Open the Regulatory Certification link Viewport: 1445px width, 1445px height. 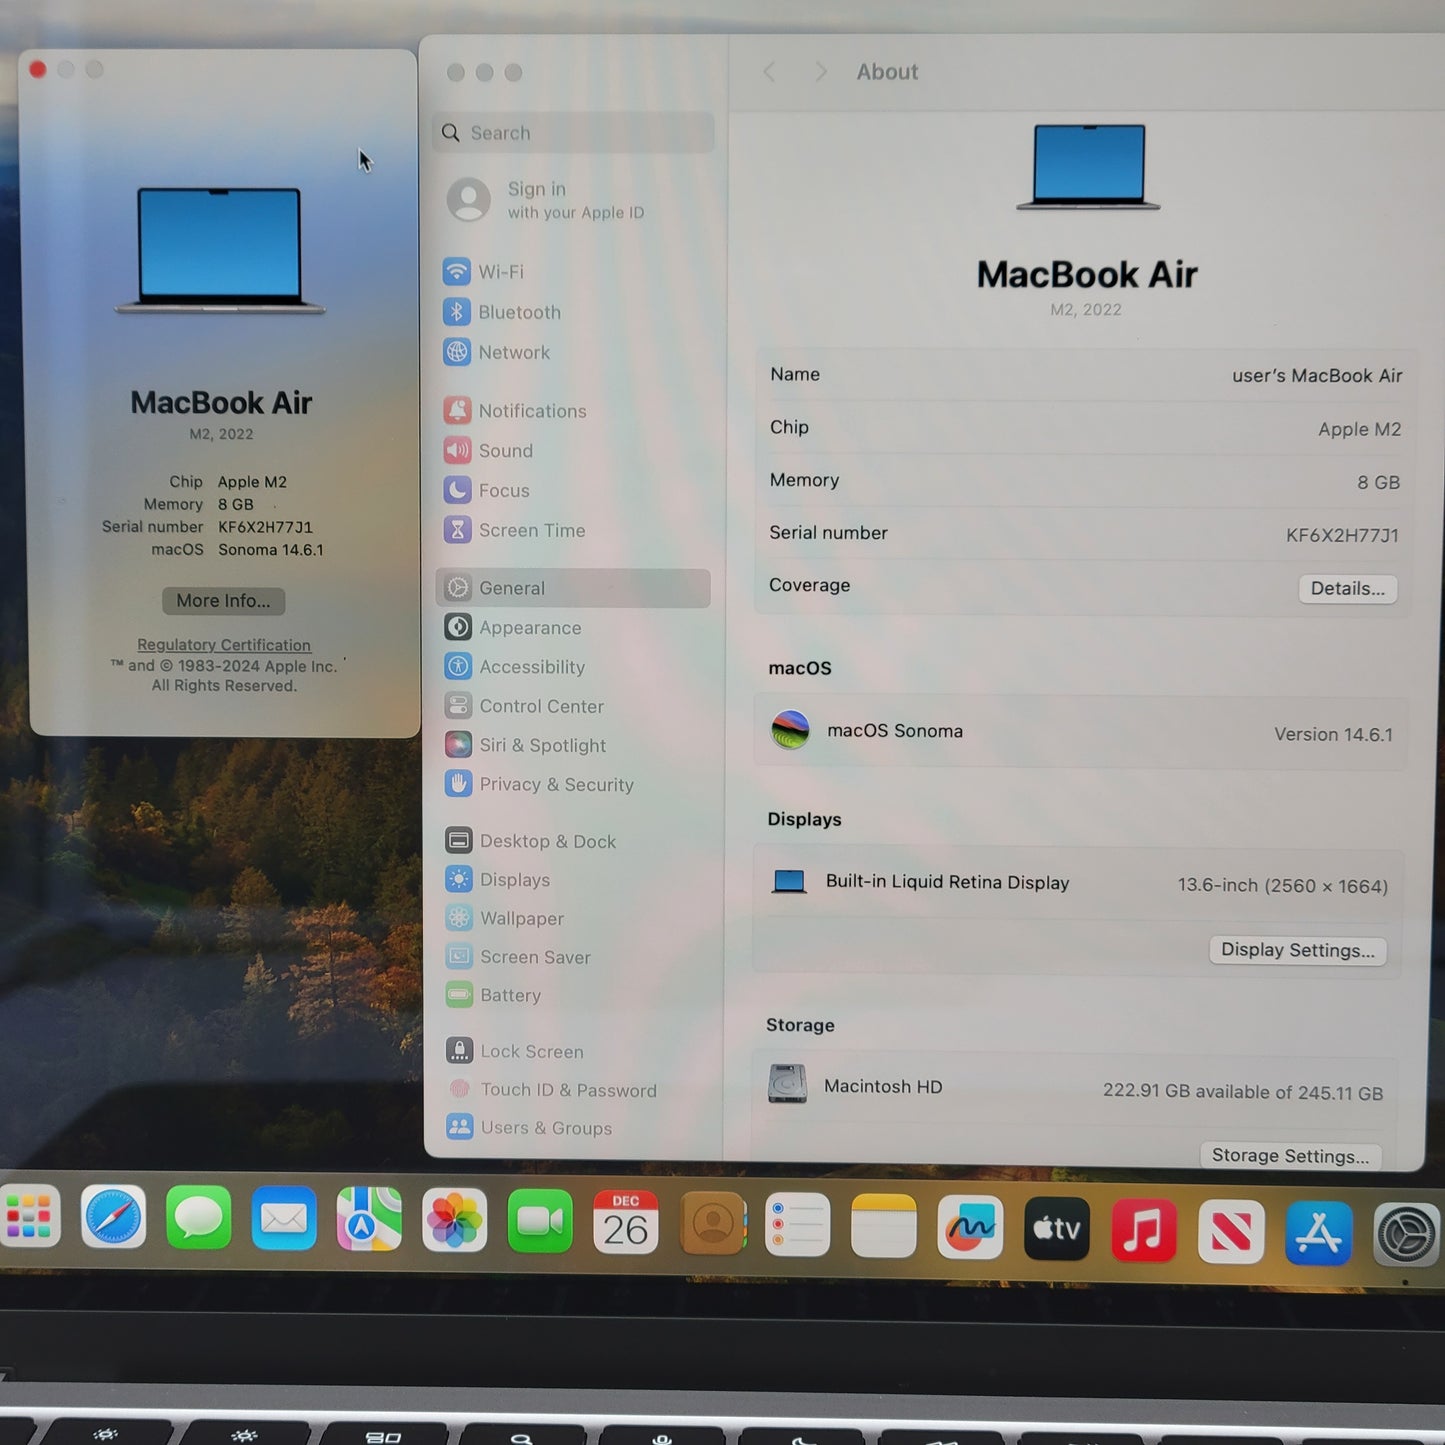[x=223, y=645]
